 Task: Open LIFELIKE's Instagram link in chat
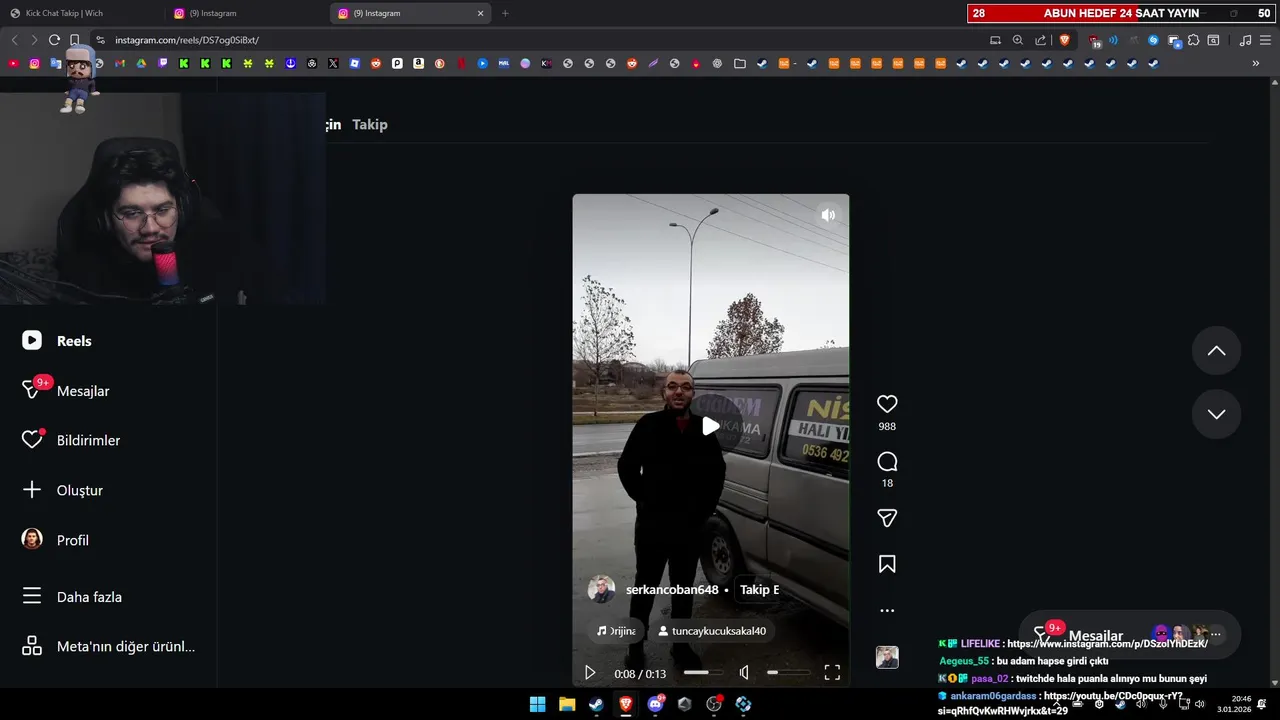pos(1107,644)
